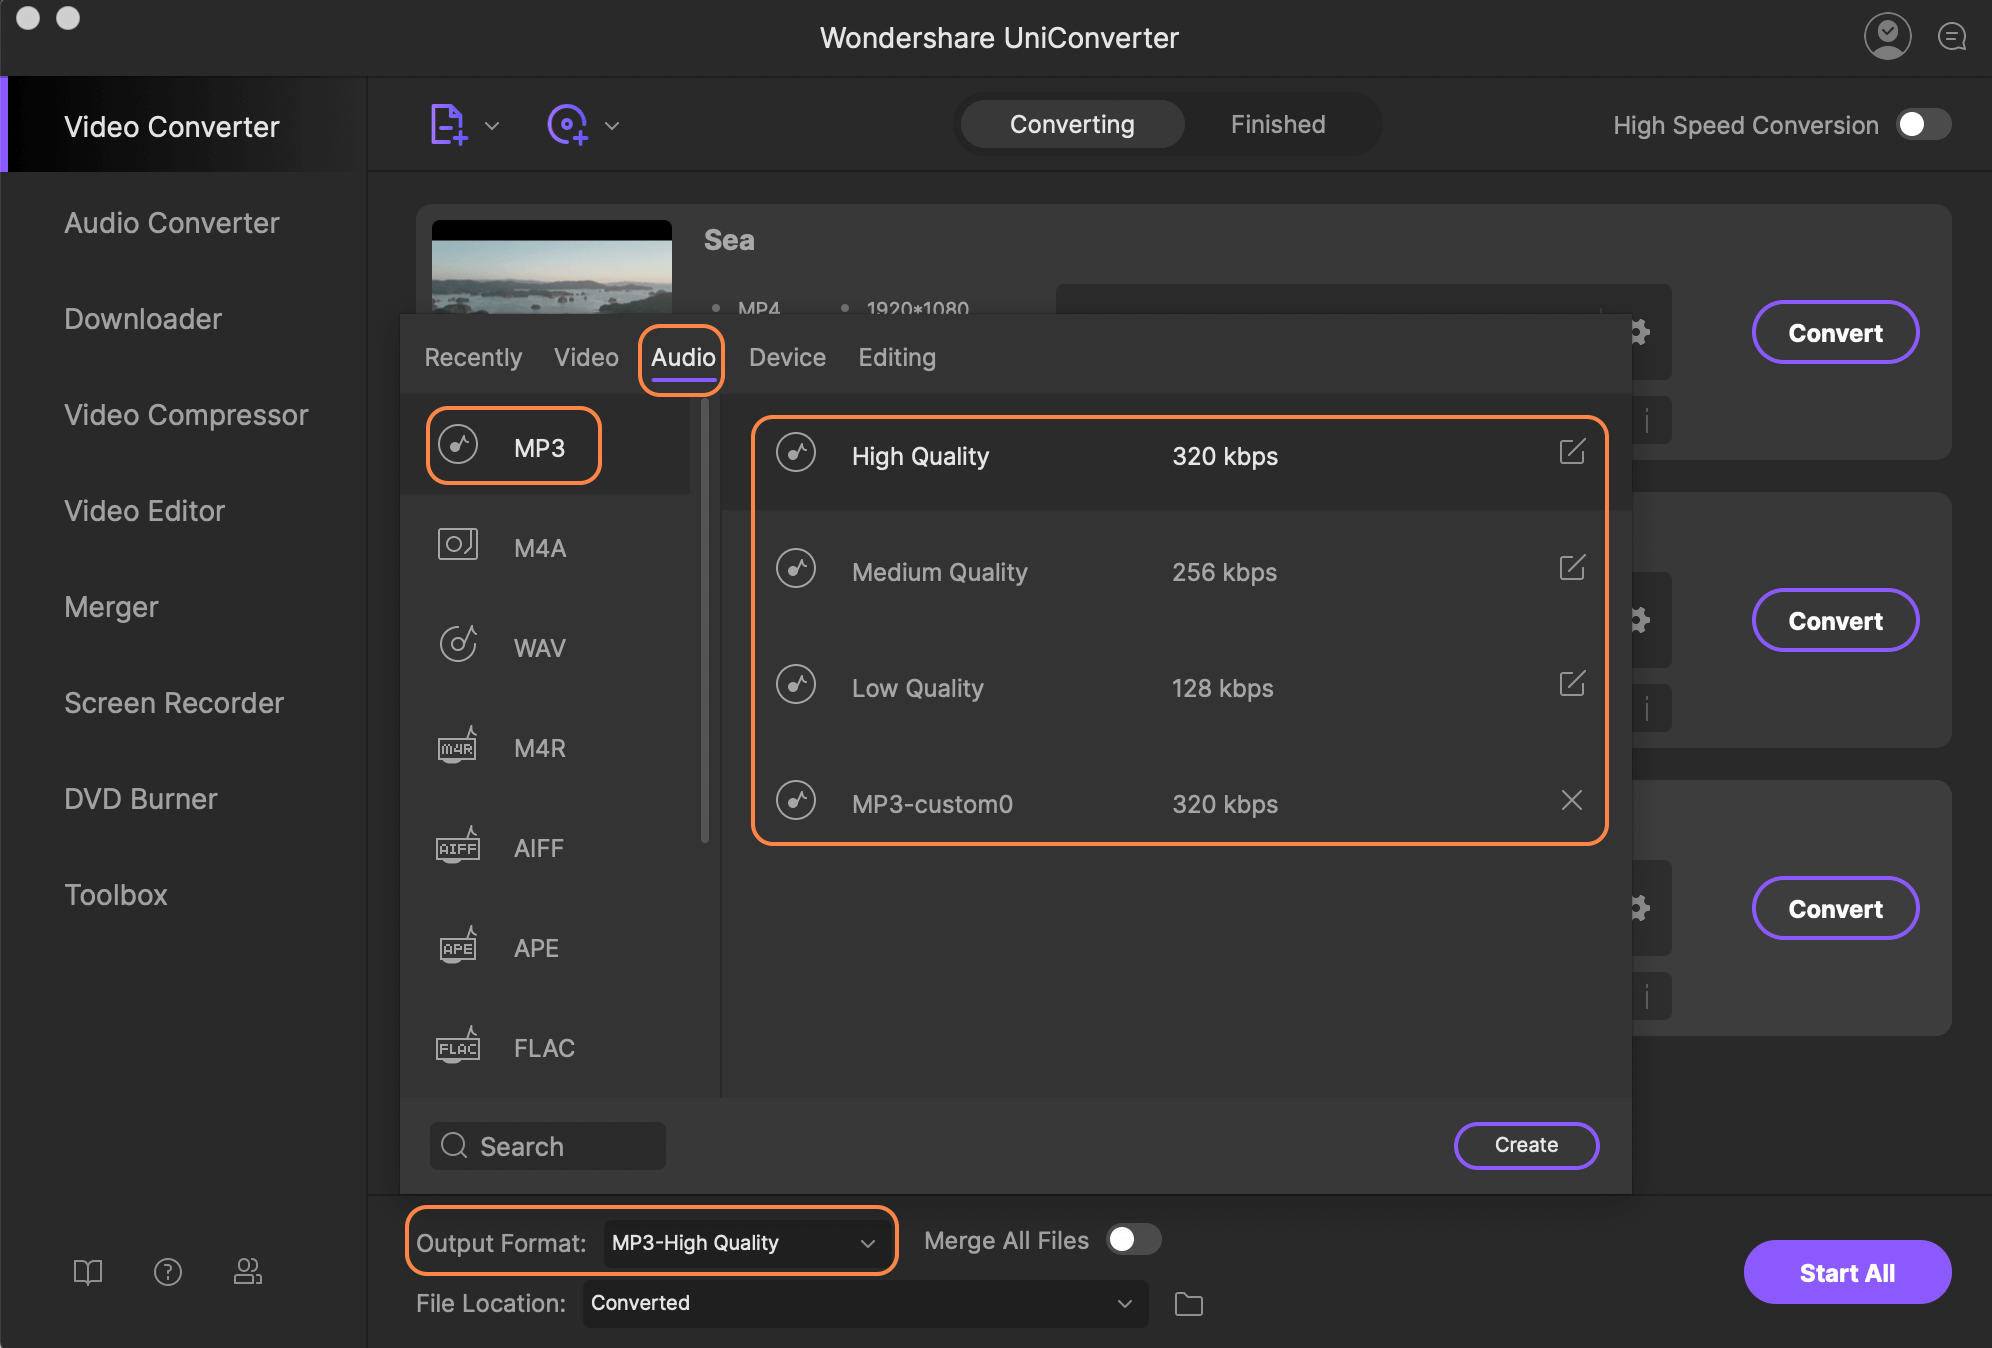Select High Quality 320 kbps preset

click(x=1177, y=454)
